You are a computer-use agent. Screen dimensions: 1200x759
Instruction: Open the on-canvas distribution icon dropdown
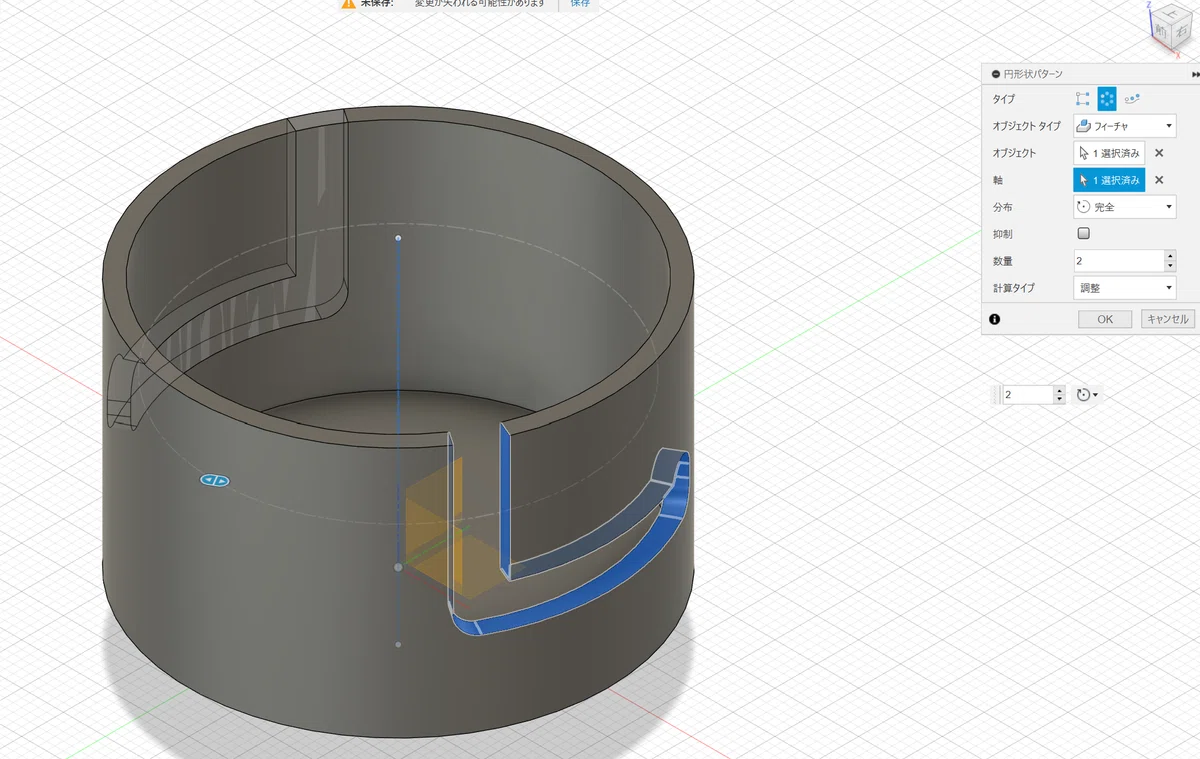point(1087,395)
